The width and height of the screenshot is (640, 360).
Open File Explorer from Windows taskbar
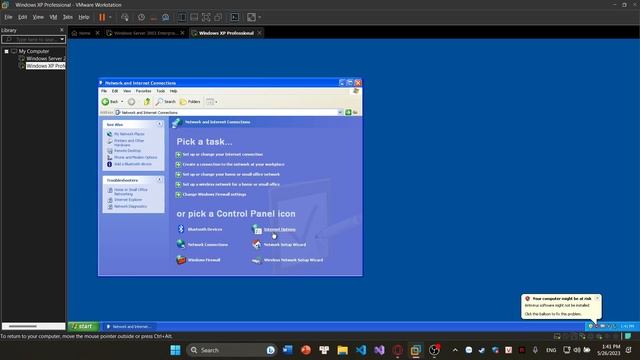[x=342, y=350]
